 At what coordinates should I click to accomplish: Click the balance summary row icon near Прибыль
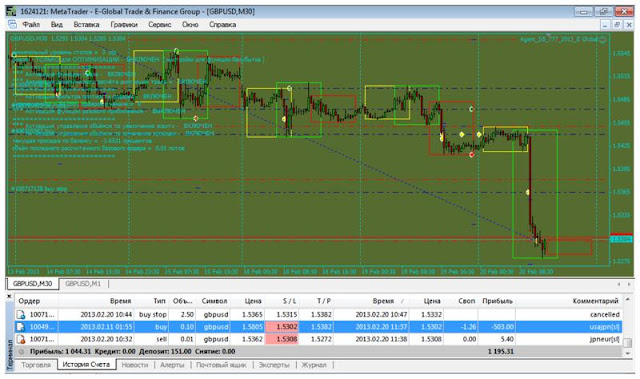point(22,351)
